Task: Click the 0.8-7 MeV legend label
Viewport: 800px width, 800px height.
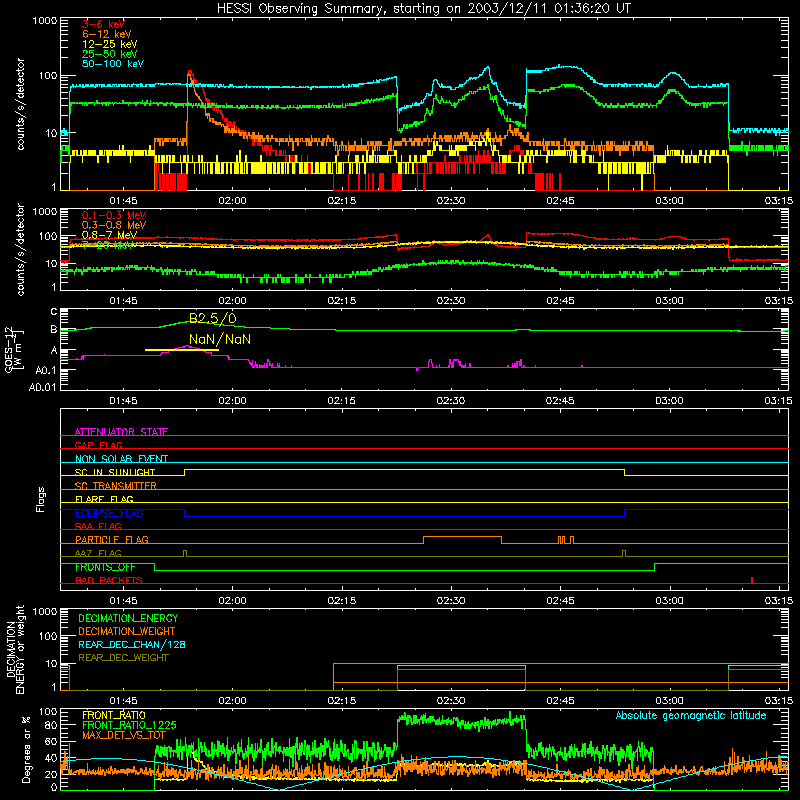Action: point(109,235)
